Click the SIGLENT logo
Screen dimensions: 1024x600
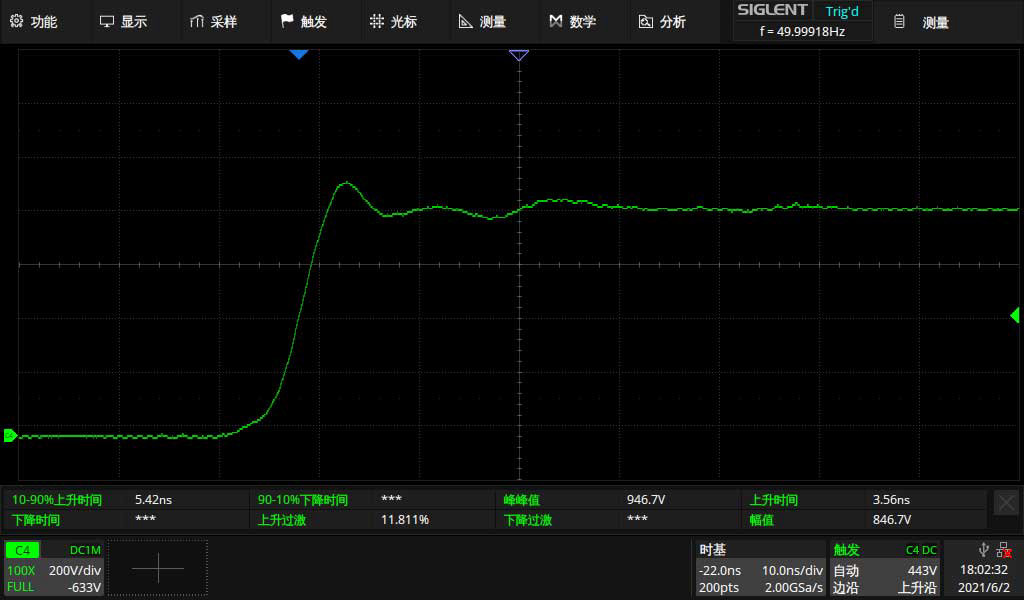tap(772, 10)
